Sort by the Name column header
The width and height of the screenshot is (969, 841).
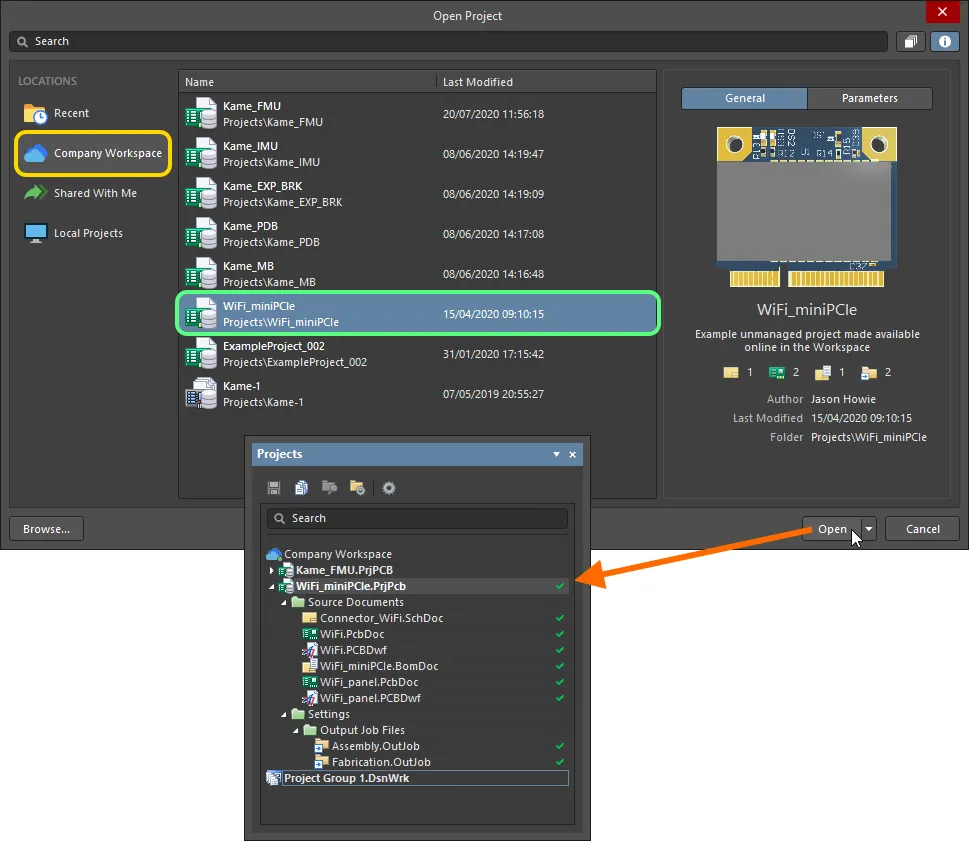308,82
